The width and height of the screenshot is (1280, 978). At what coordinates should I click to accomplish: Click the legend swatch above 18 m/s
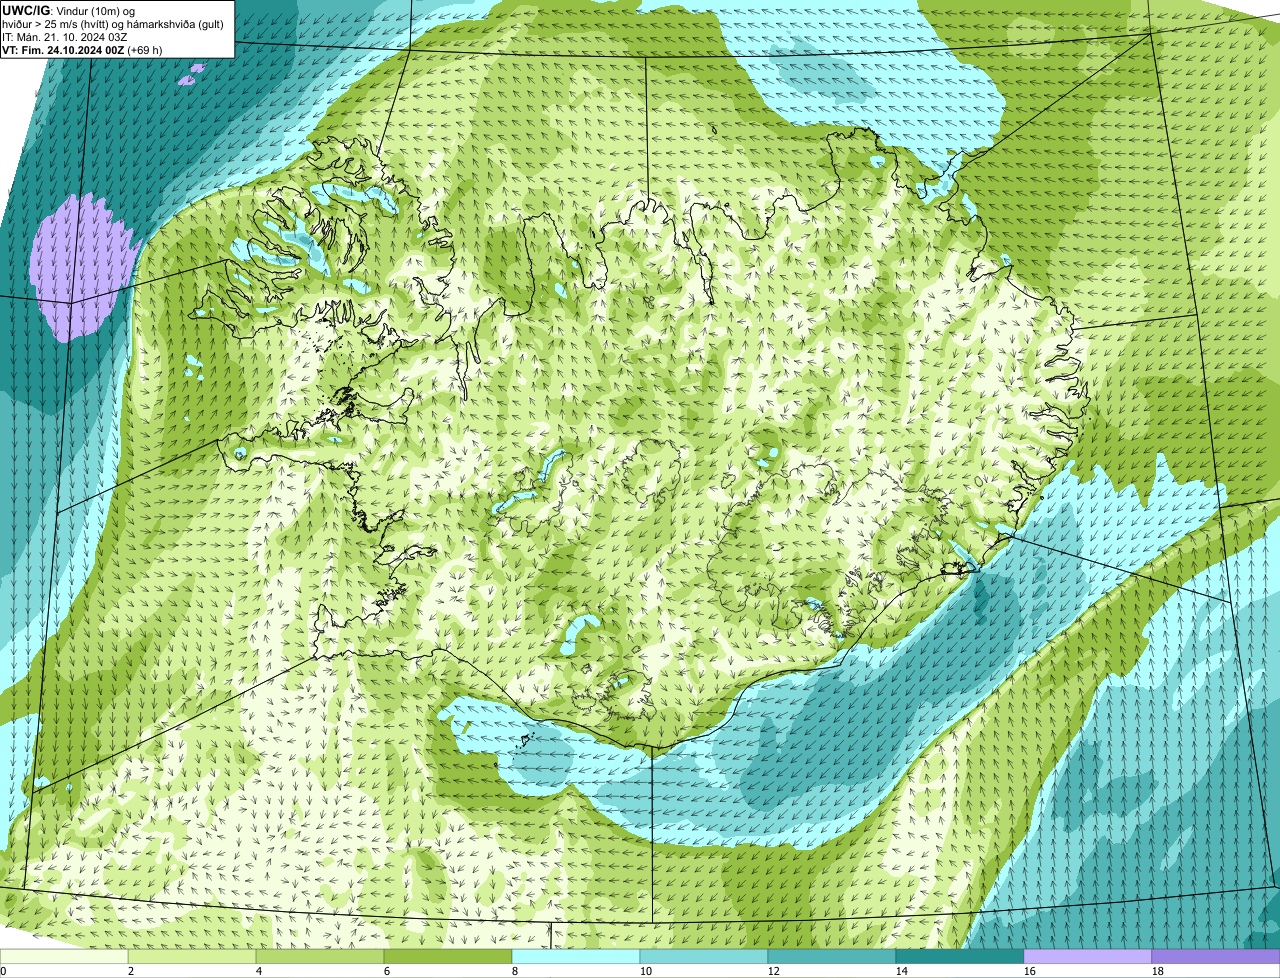pos(1216,956)
